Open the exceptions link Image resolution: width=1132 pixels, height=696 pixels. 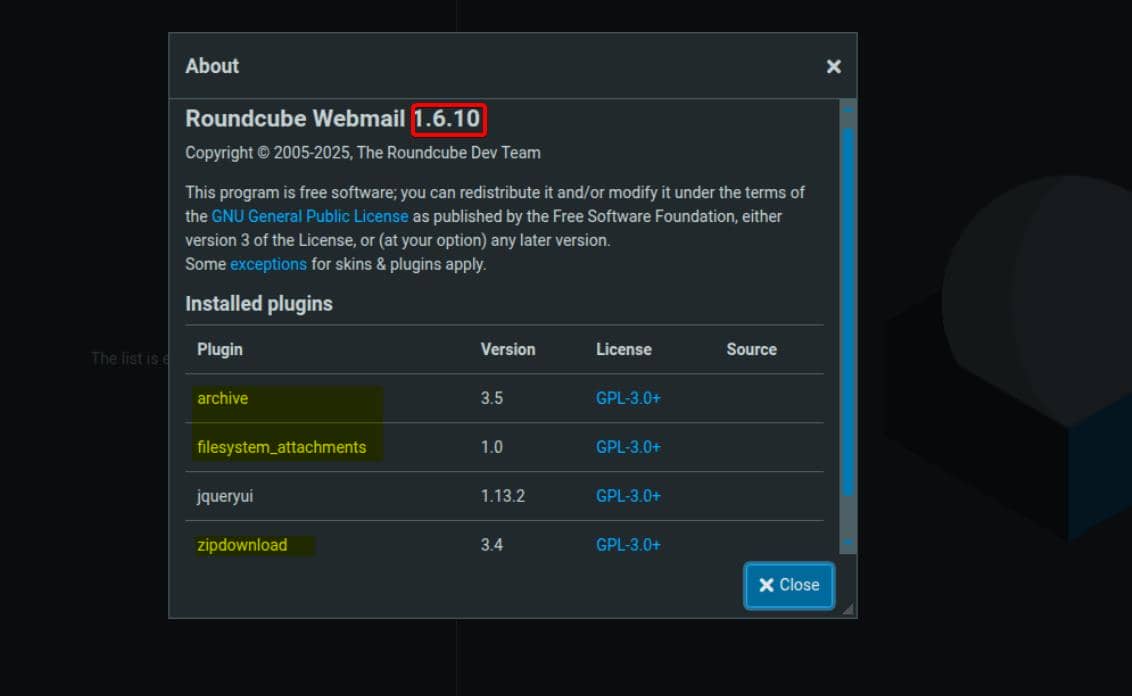click(x=268, y=264)
